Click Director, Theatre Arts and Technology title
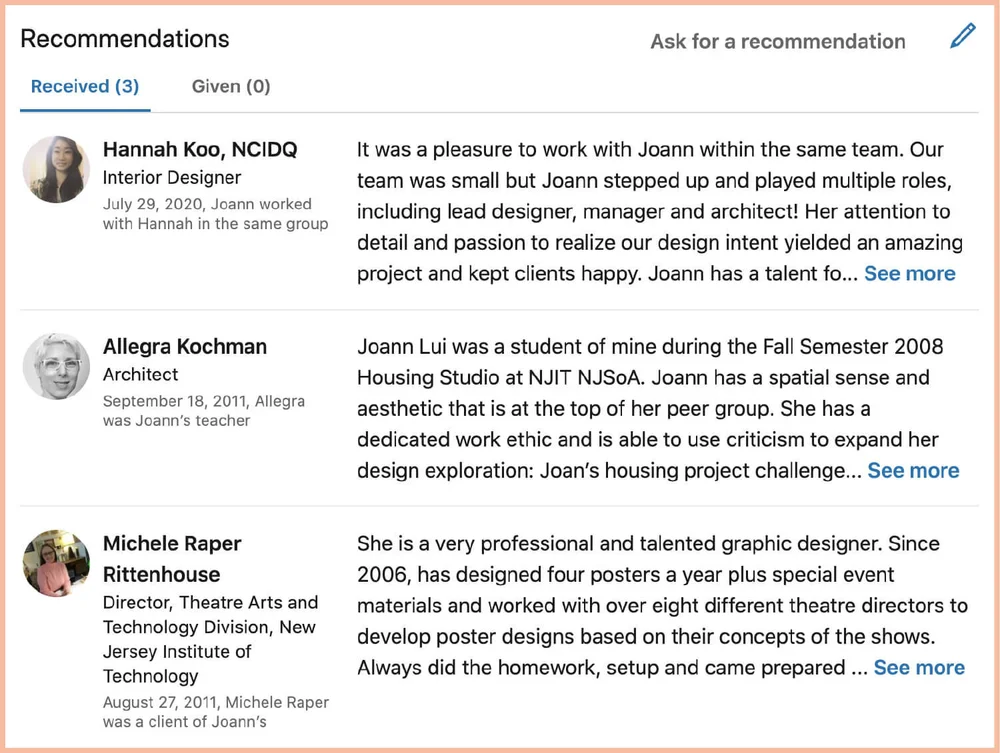The height and width of the screenshot is (753, 1000). click(x=210, y=639)
